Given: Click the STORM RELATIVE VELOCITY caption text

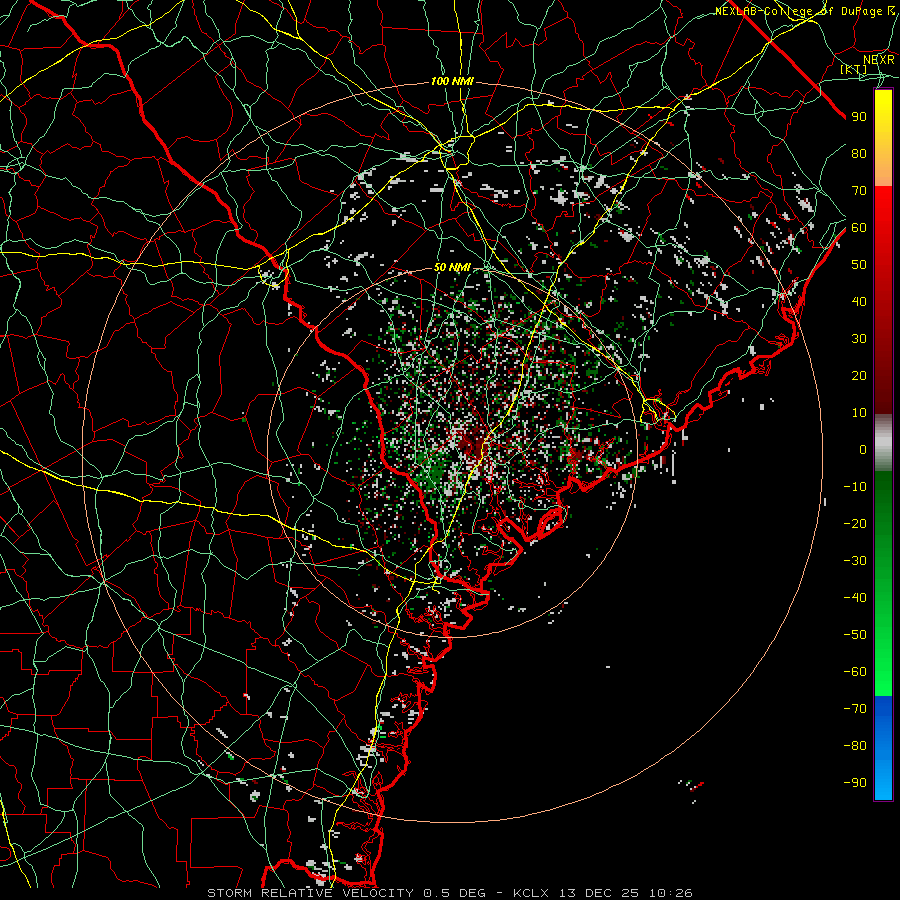Looking at the screenshot, I should pos(313,893).
